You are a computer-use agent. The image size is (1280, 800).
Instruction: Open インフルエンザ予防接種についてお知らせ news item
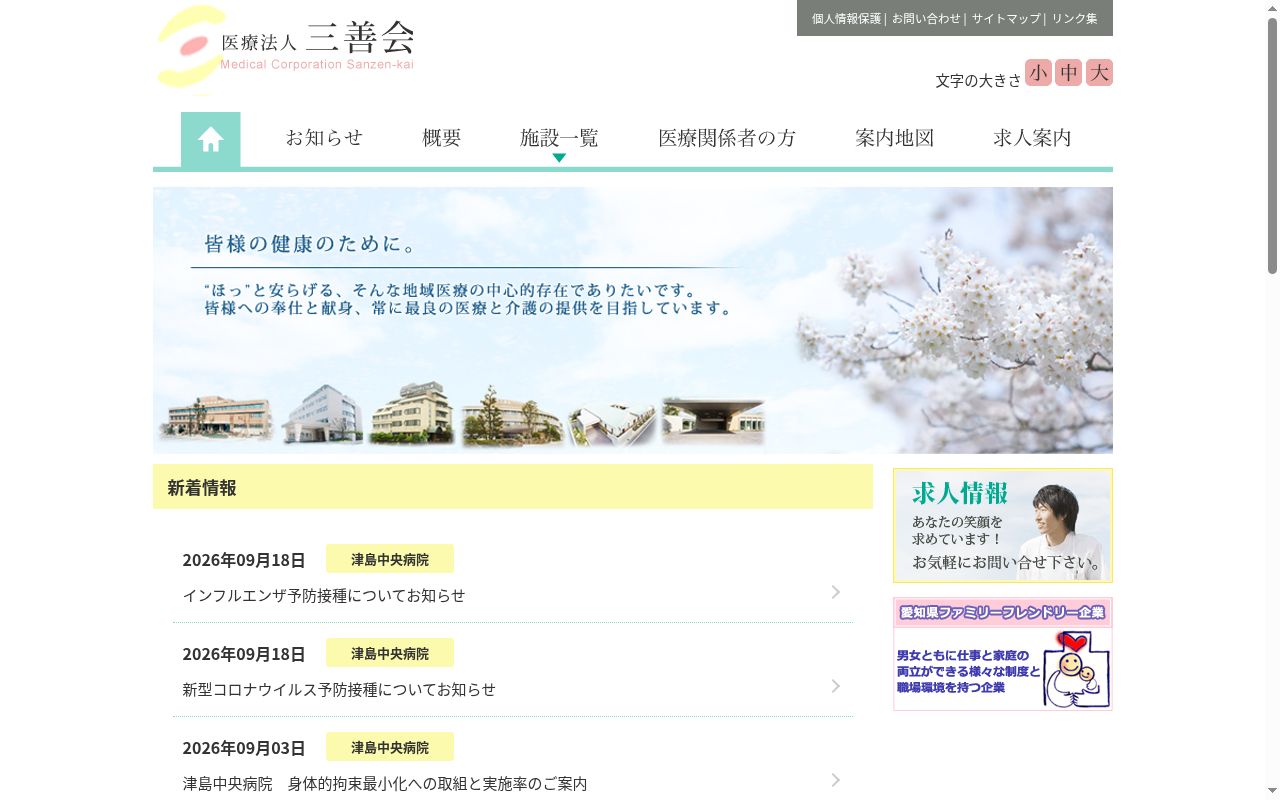324,595
